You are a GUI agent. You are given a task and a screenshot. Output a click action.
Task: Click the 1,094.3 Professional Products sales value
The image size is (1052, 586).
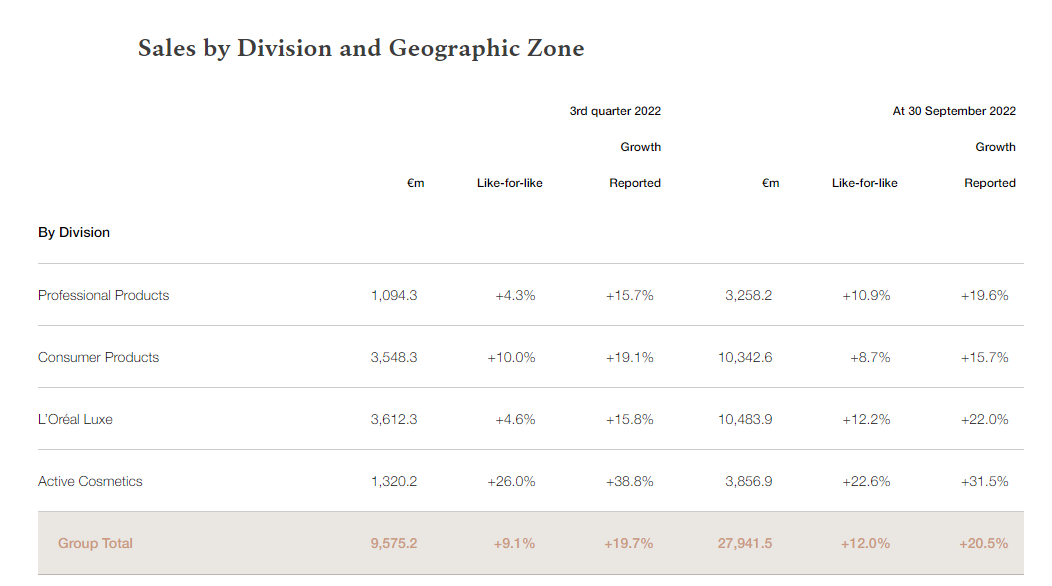point(394,295)
